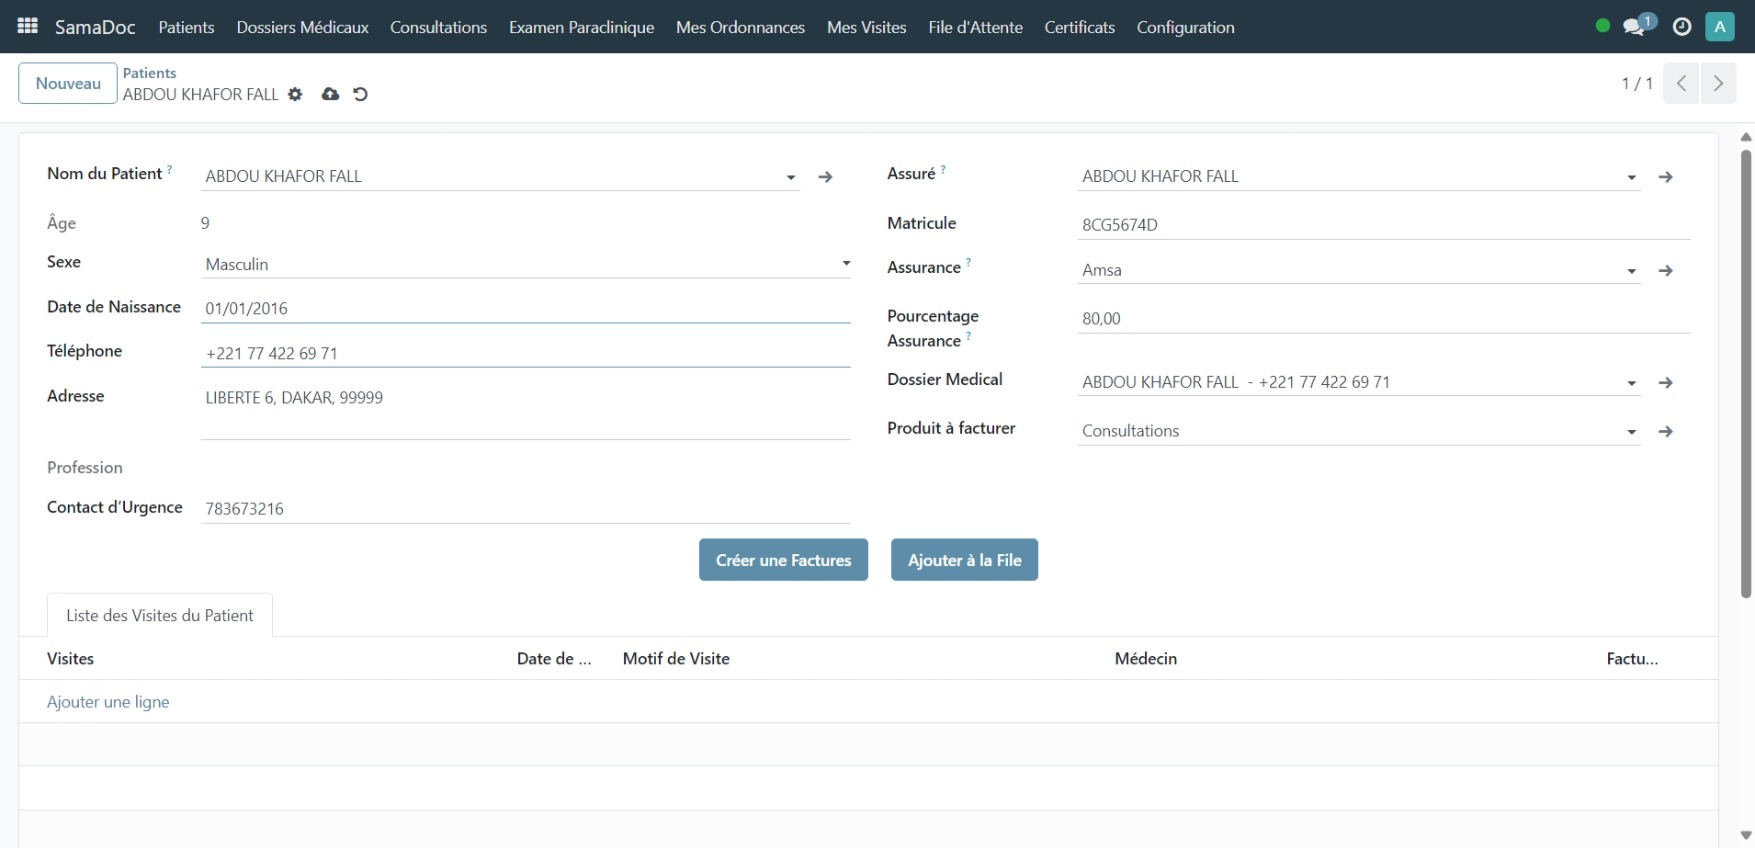Open the Consultations menu
The width and height of the screenshot is (1755, 848).
pos(438,27)
